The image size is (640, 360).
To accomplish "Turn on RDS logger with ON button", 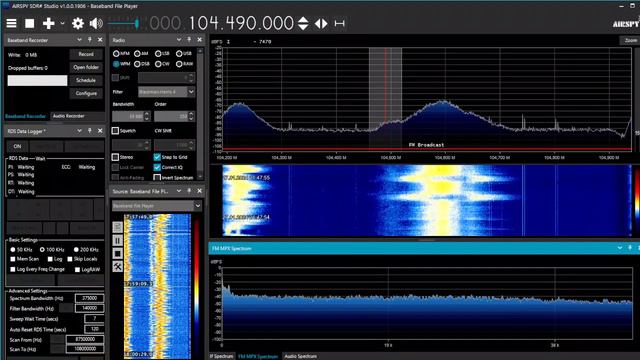I will [17, 146].
